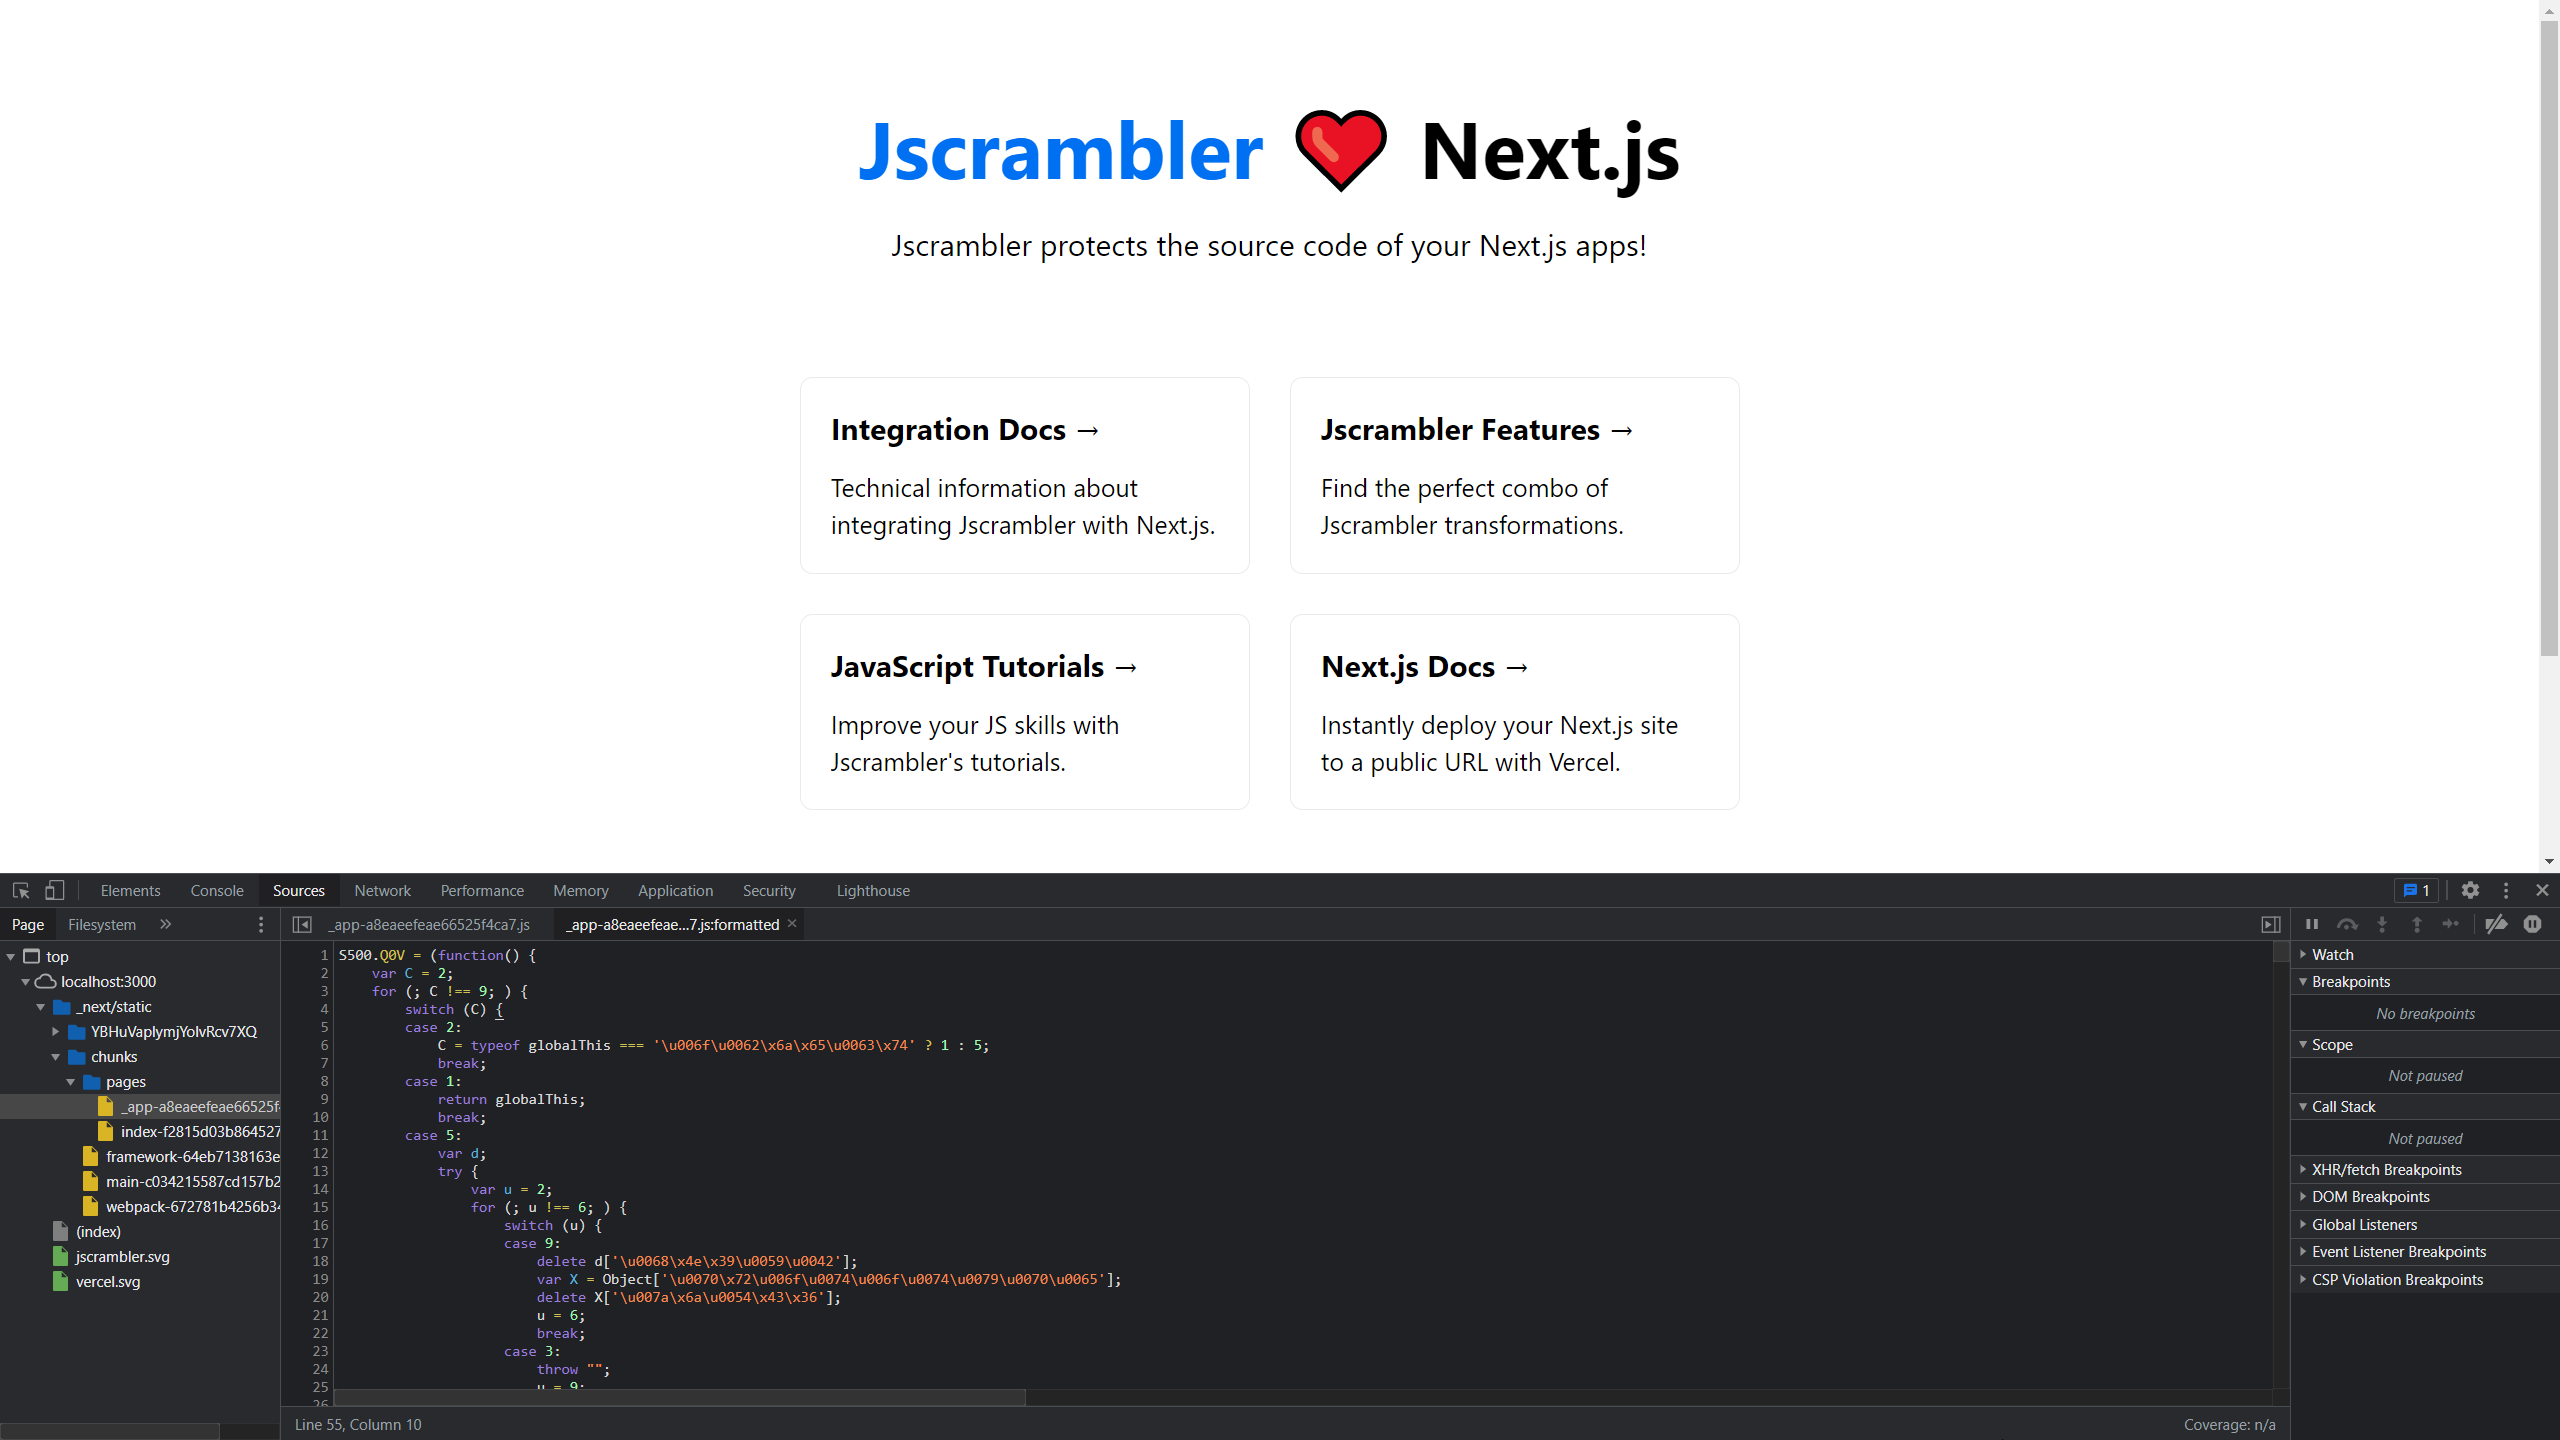Close the DevTools panel
The width and height of the screenshot is (2560, 1440).
click(2542, 890)
